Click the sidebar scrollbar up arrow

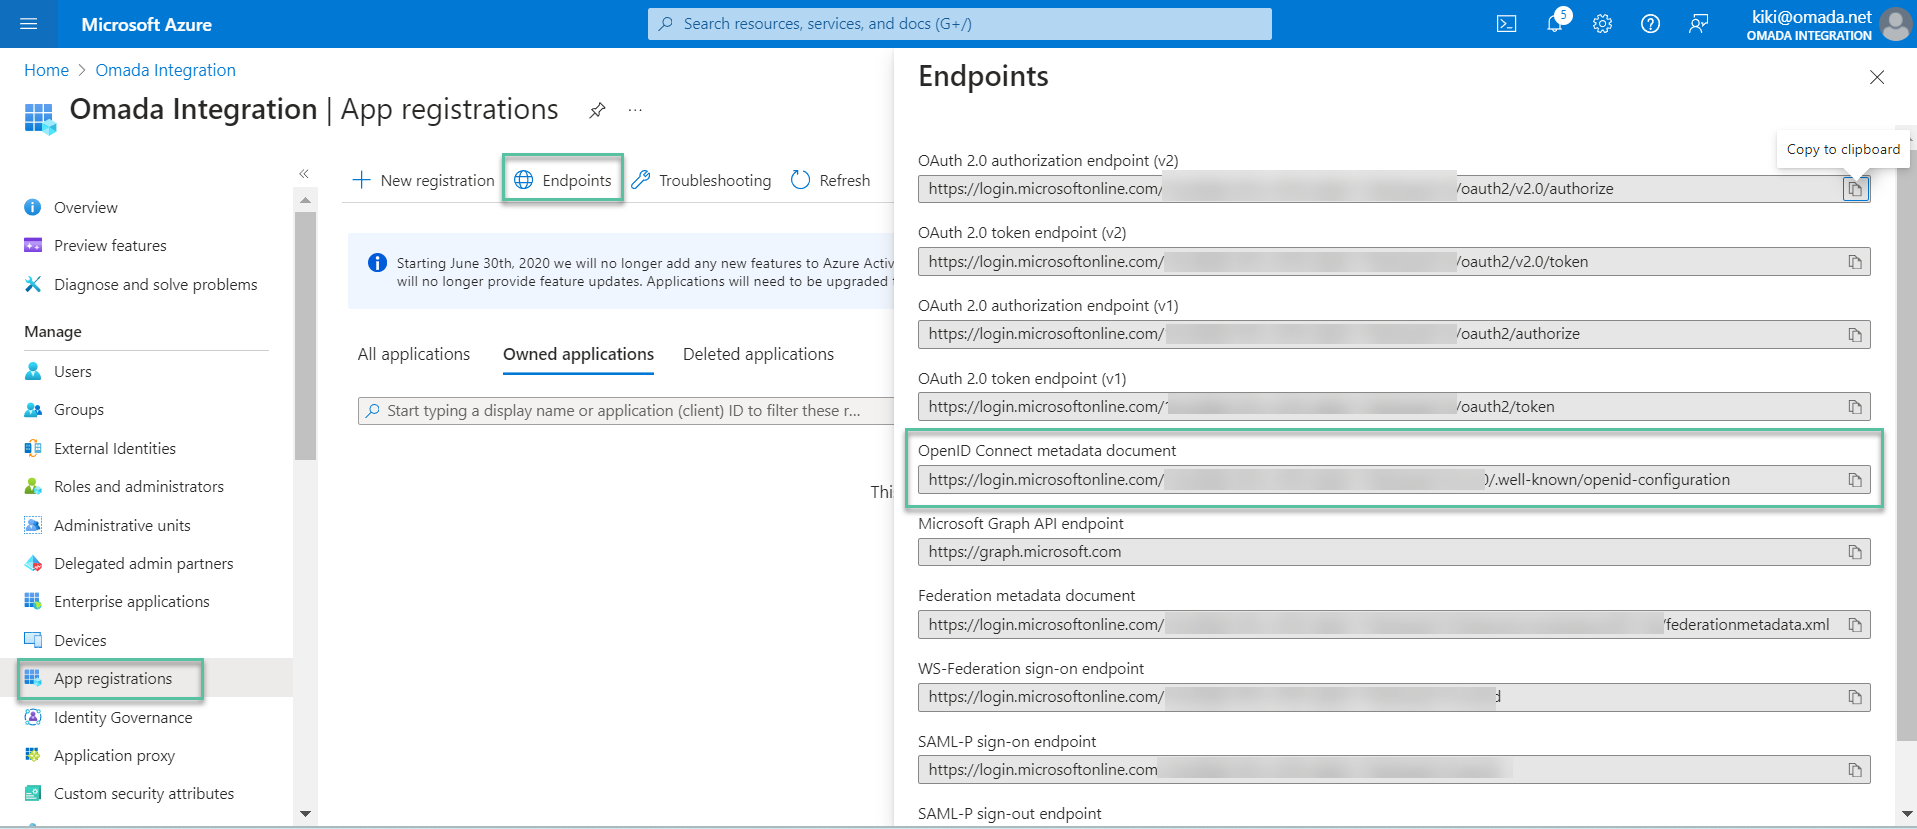click(x=305, y=200)
